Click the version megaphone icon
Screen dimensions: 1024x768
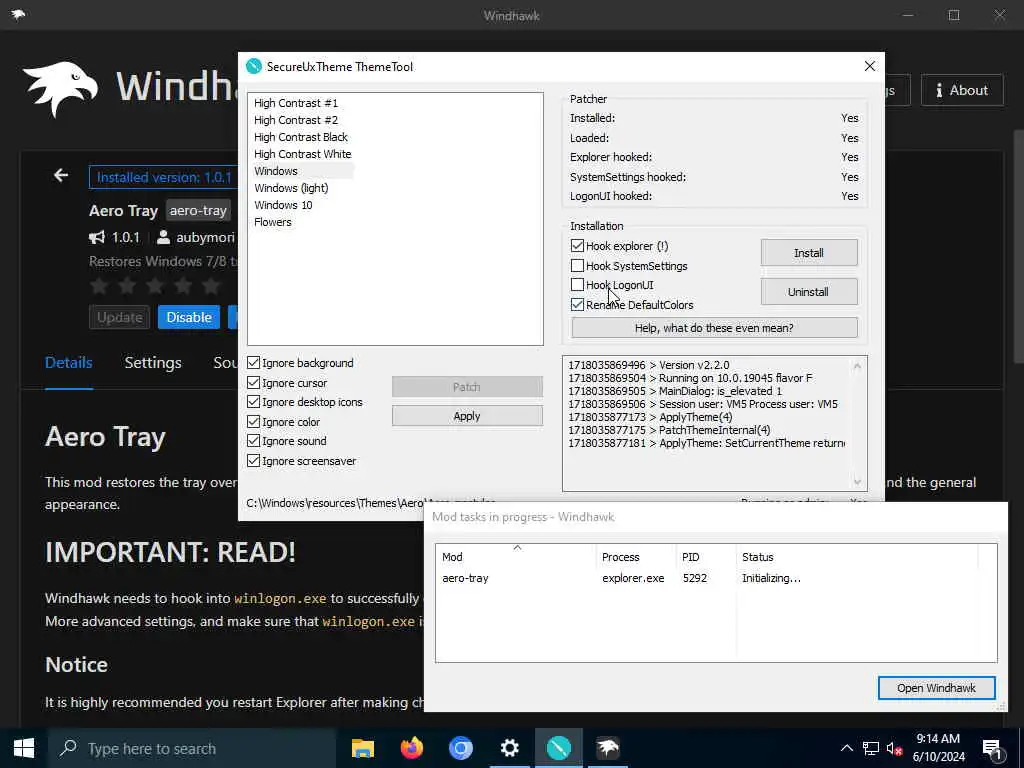tap(97, 237)
